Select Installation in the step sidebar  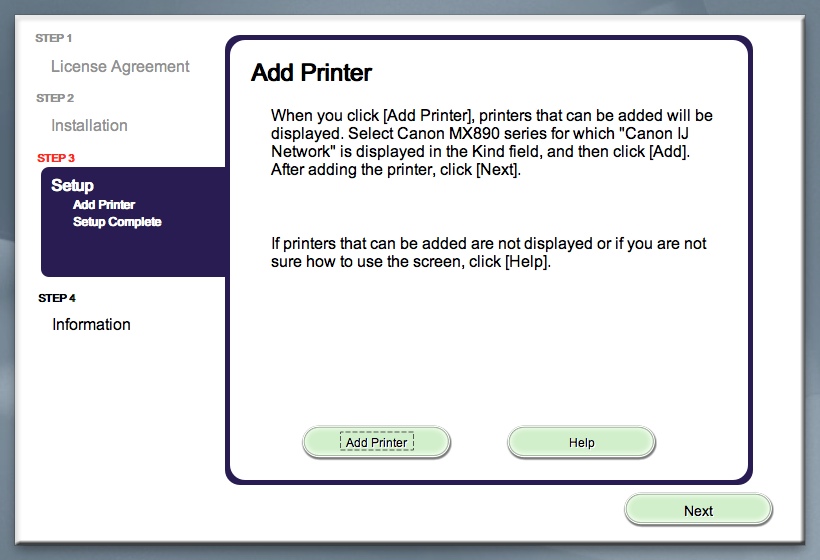click(x=90, y=126)
